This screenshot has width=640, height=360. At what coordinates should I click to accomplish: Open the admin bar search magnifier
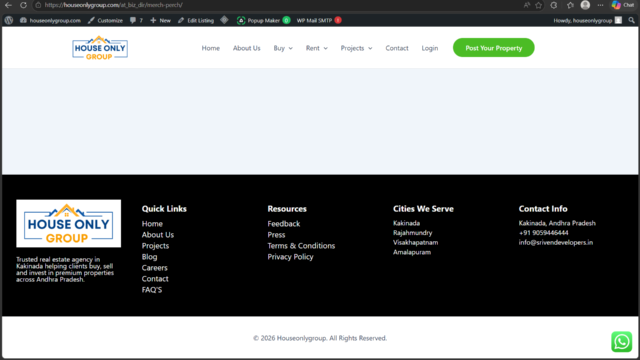coord(632,20)
